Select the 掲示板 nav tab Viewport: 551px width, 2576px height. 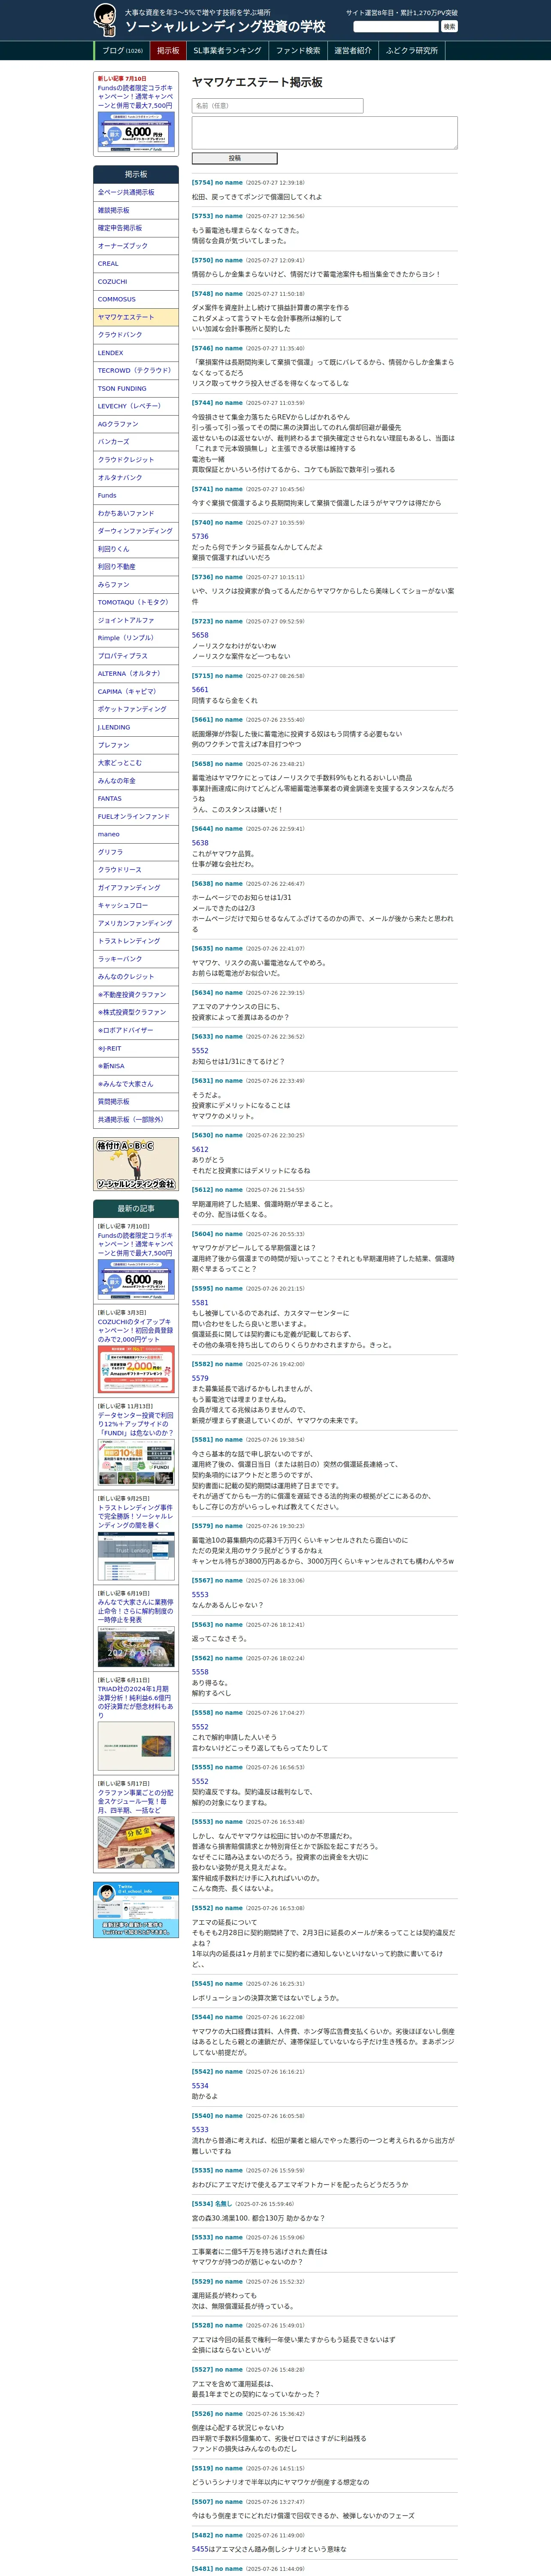point(168,51)
